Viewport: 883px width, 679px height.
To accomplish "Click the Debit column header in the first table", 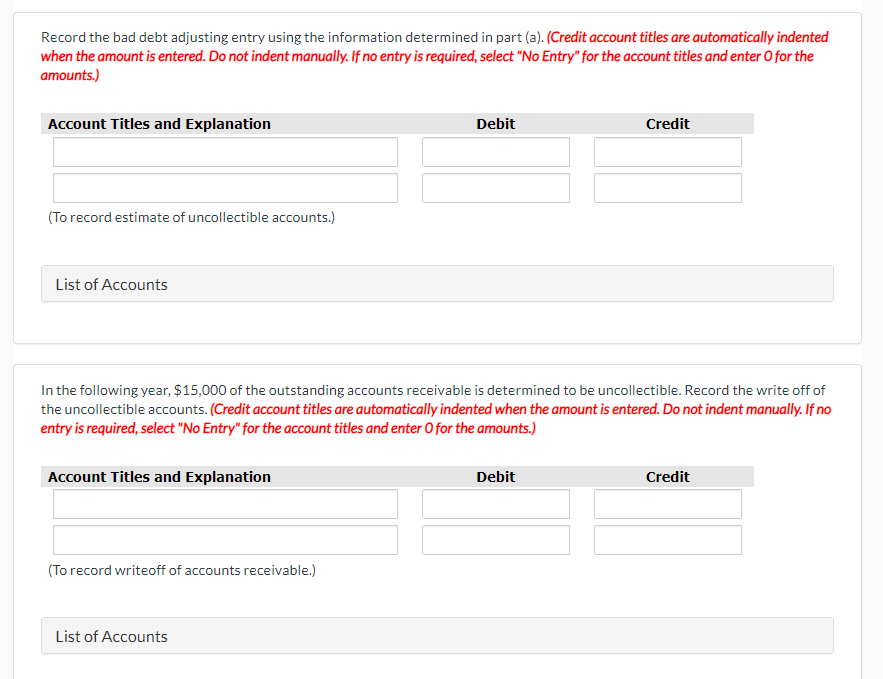I will tap(495, 123).
